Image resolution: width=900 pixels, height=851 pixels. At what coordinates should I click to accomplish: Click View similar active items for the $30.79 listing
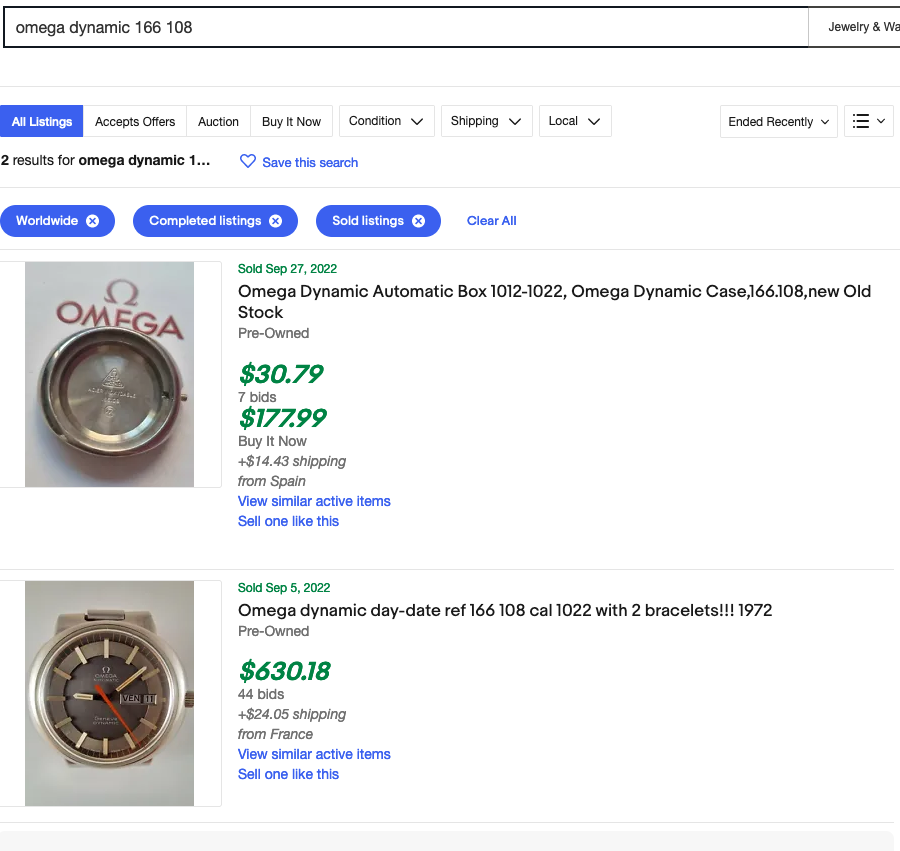[x=314, y=501]
